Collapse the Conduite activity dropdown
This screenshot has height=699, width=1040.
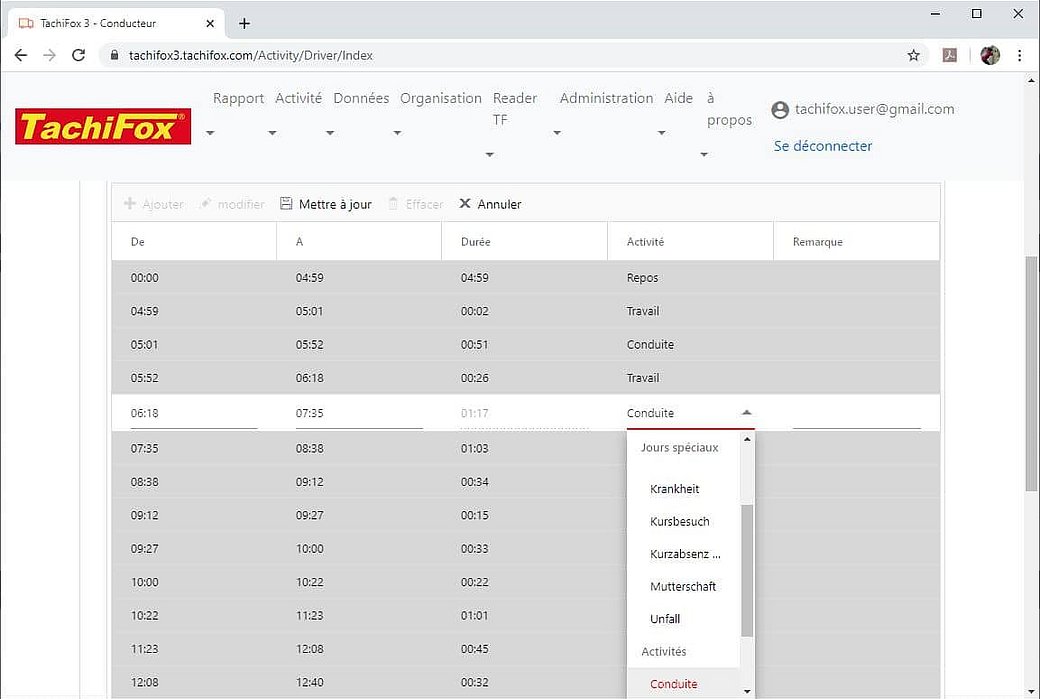click(746, 413)
